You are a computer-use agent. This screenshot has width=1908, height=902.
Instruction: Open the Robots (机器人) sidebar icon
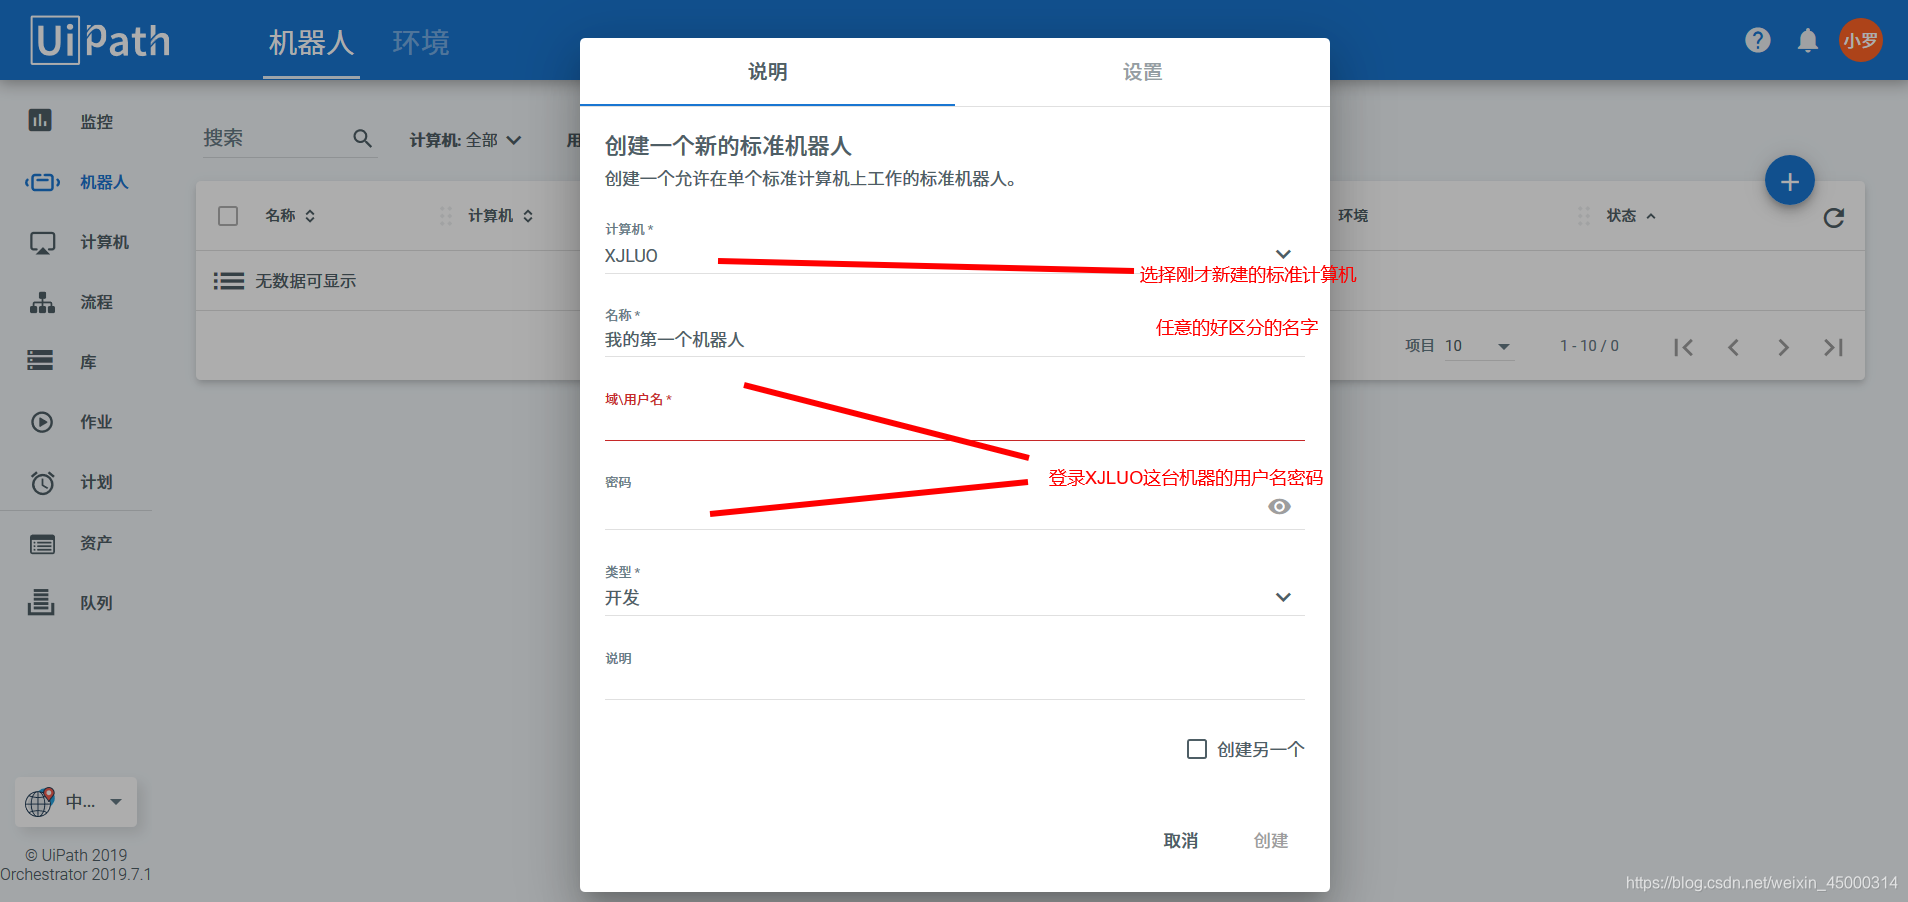tap(42, 182)
